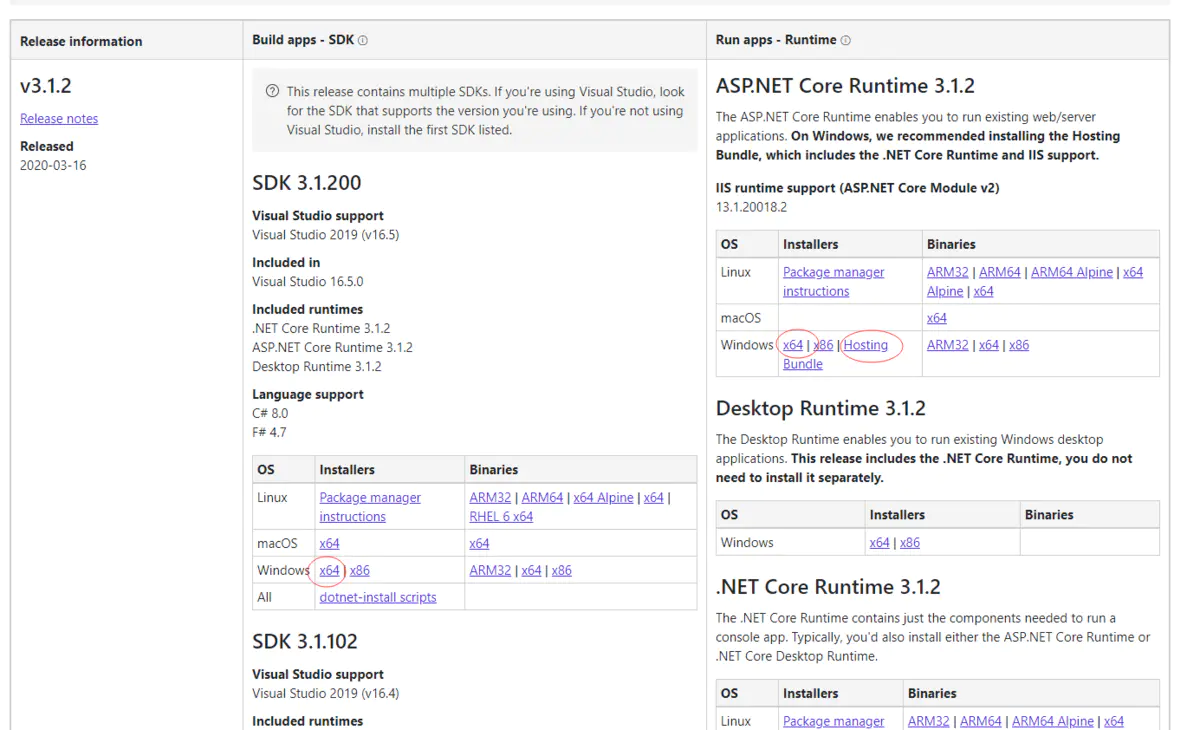Open the dotnet-install scripts page
The width and height of the screenshot is (1200, 730).
pyautogui.click(x=377, y=596)
